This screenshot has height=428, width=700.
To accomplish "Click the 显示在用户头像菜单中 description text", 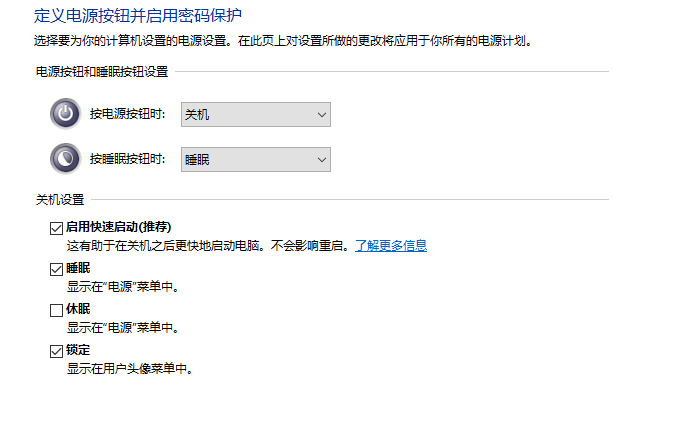I will [128, 368].
